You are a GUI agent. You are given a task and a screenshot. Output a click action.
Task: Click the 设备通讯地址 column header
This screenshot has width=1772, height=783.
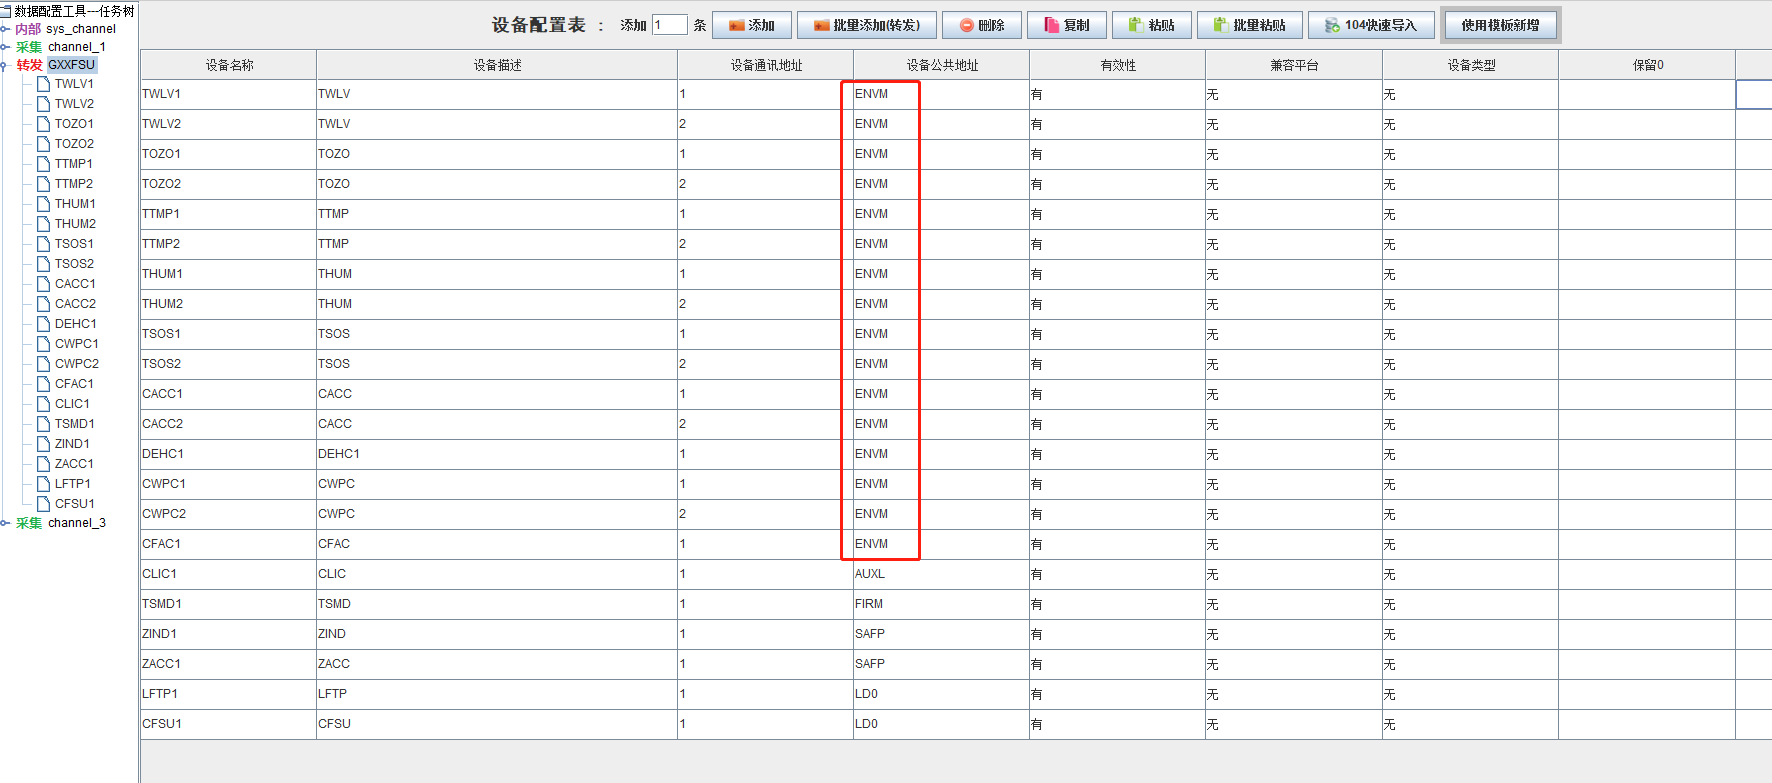click(766, 65)
